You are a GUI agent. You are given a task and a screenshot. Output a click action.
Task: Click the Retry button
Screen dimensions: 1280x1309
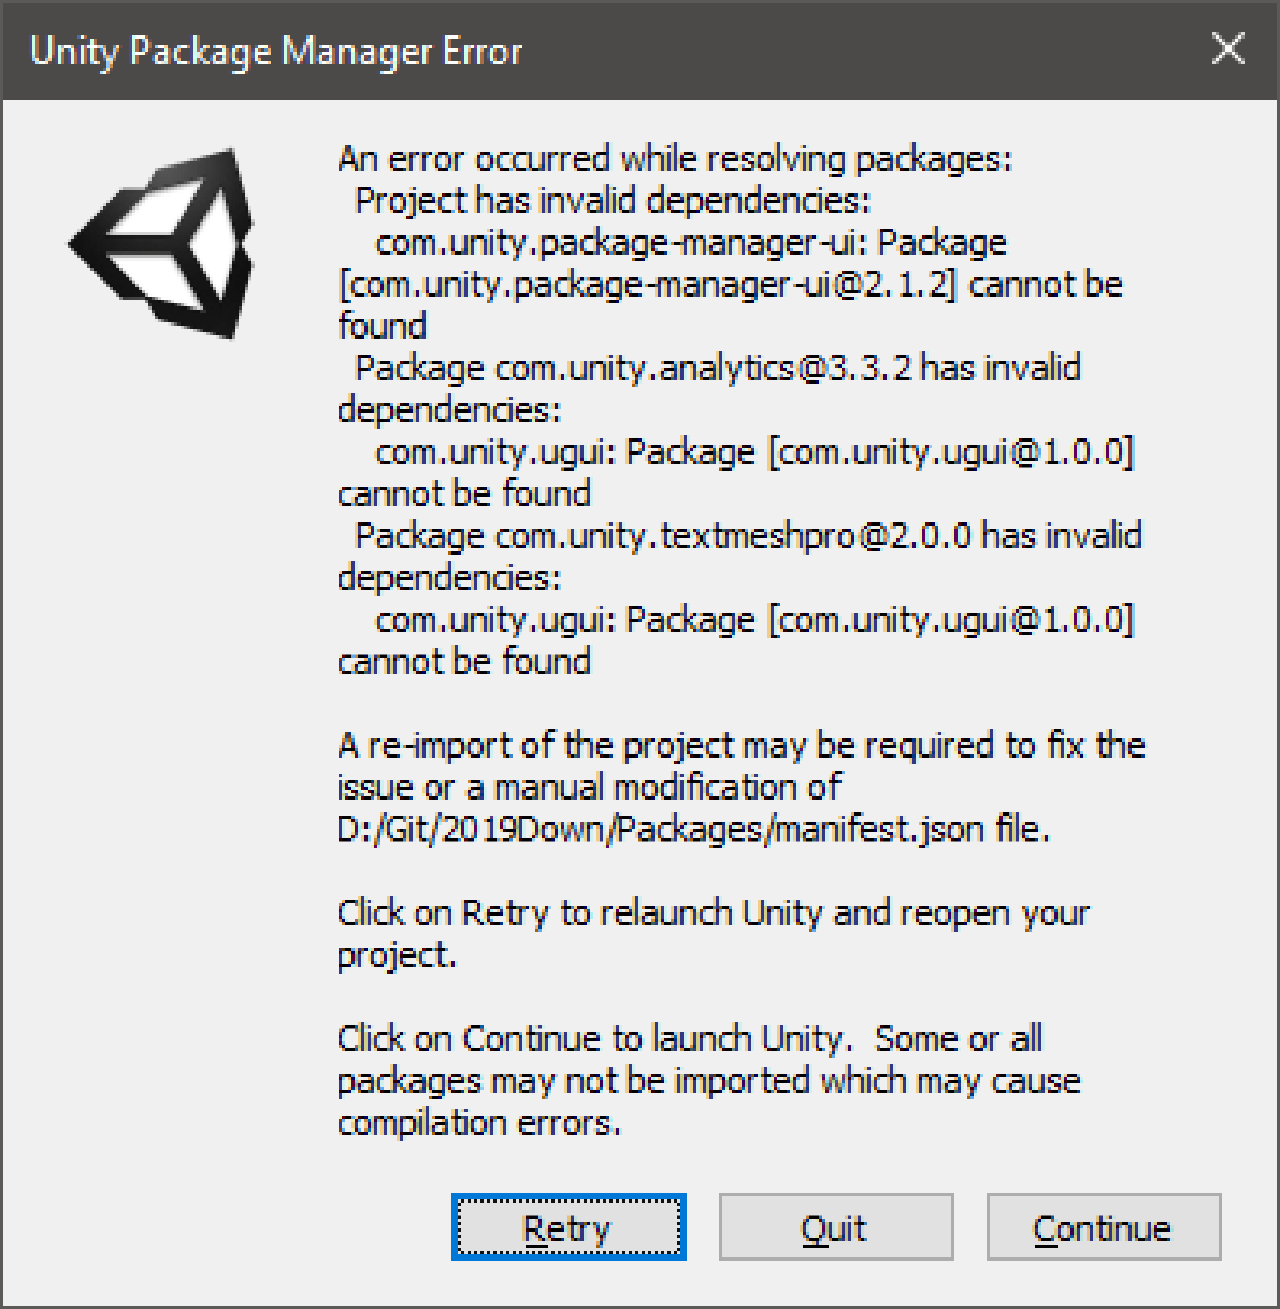pyautogui.click(x=568, y=1227)
